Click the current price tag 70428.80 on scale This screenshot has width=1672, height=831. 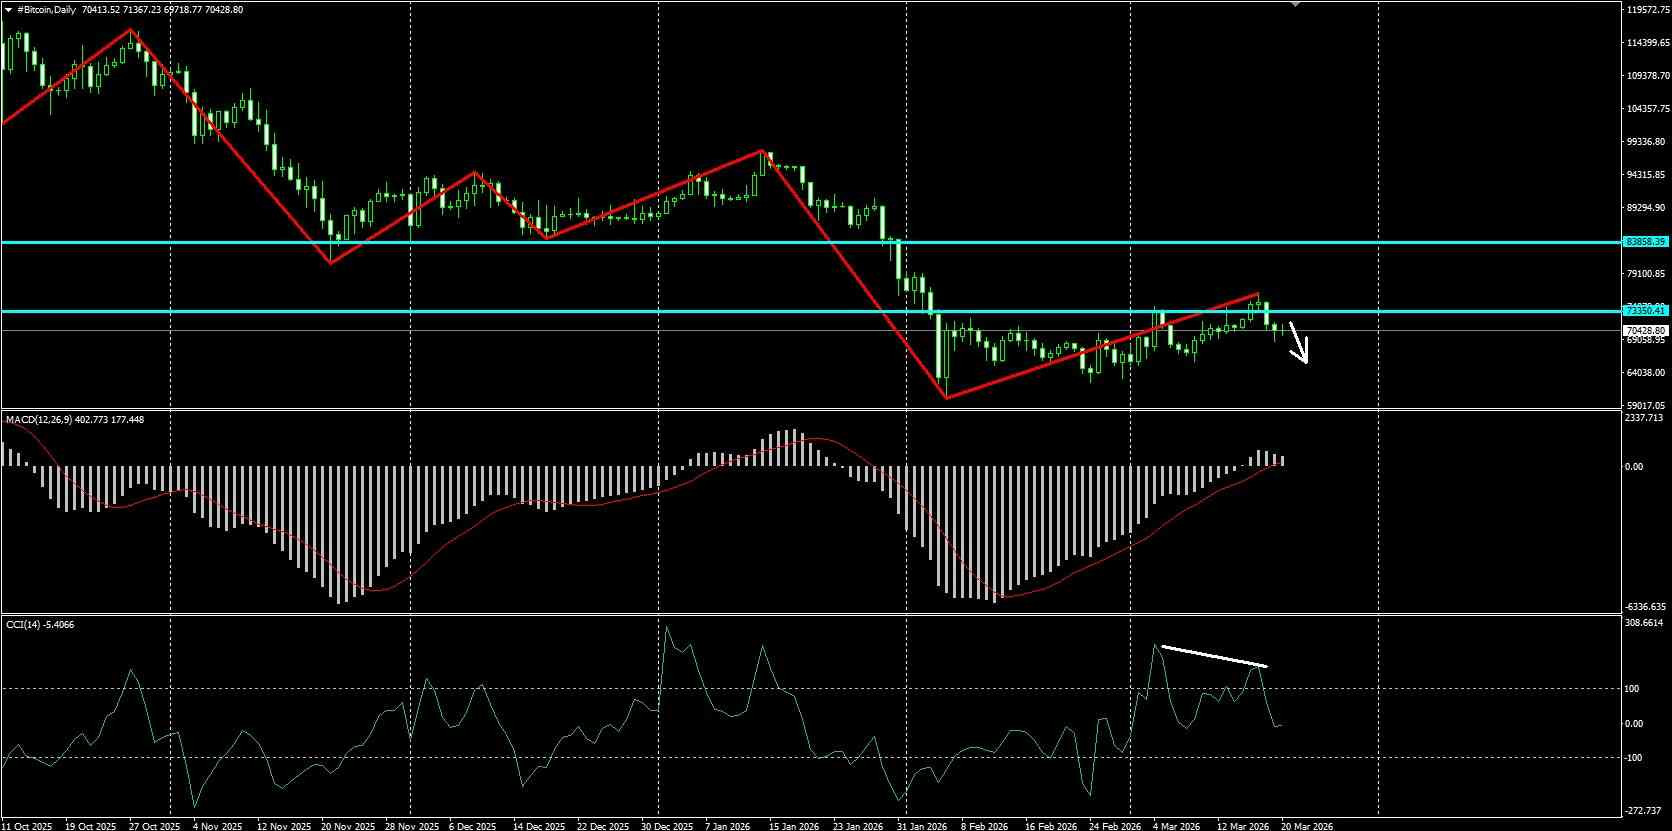point(1645,330)
